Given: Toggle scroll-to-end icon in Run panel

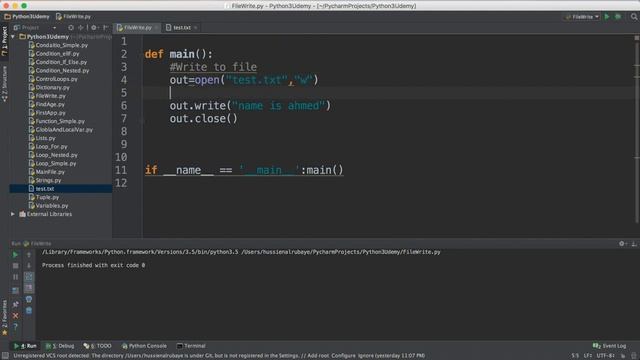Looking at the screenshot, I should [29, 288].
